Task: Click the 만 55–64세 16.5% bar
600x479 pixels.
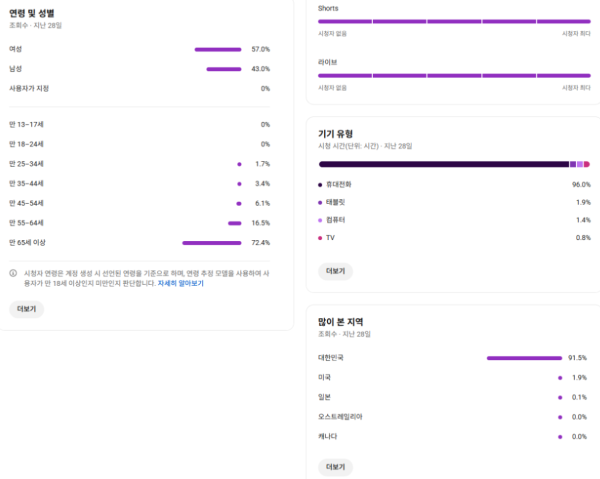Action: coord(235,223)
